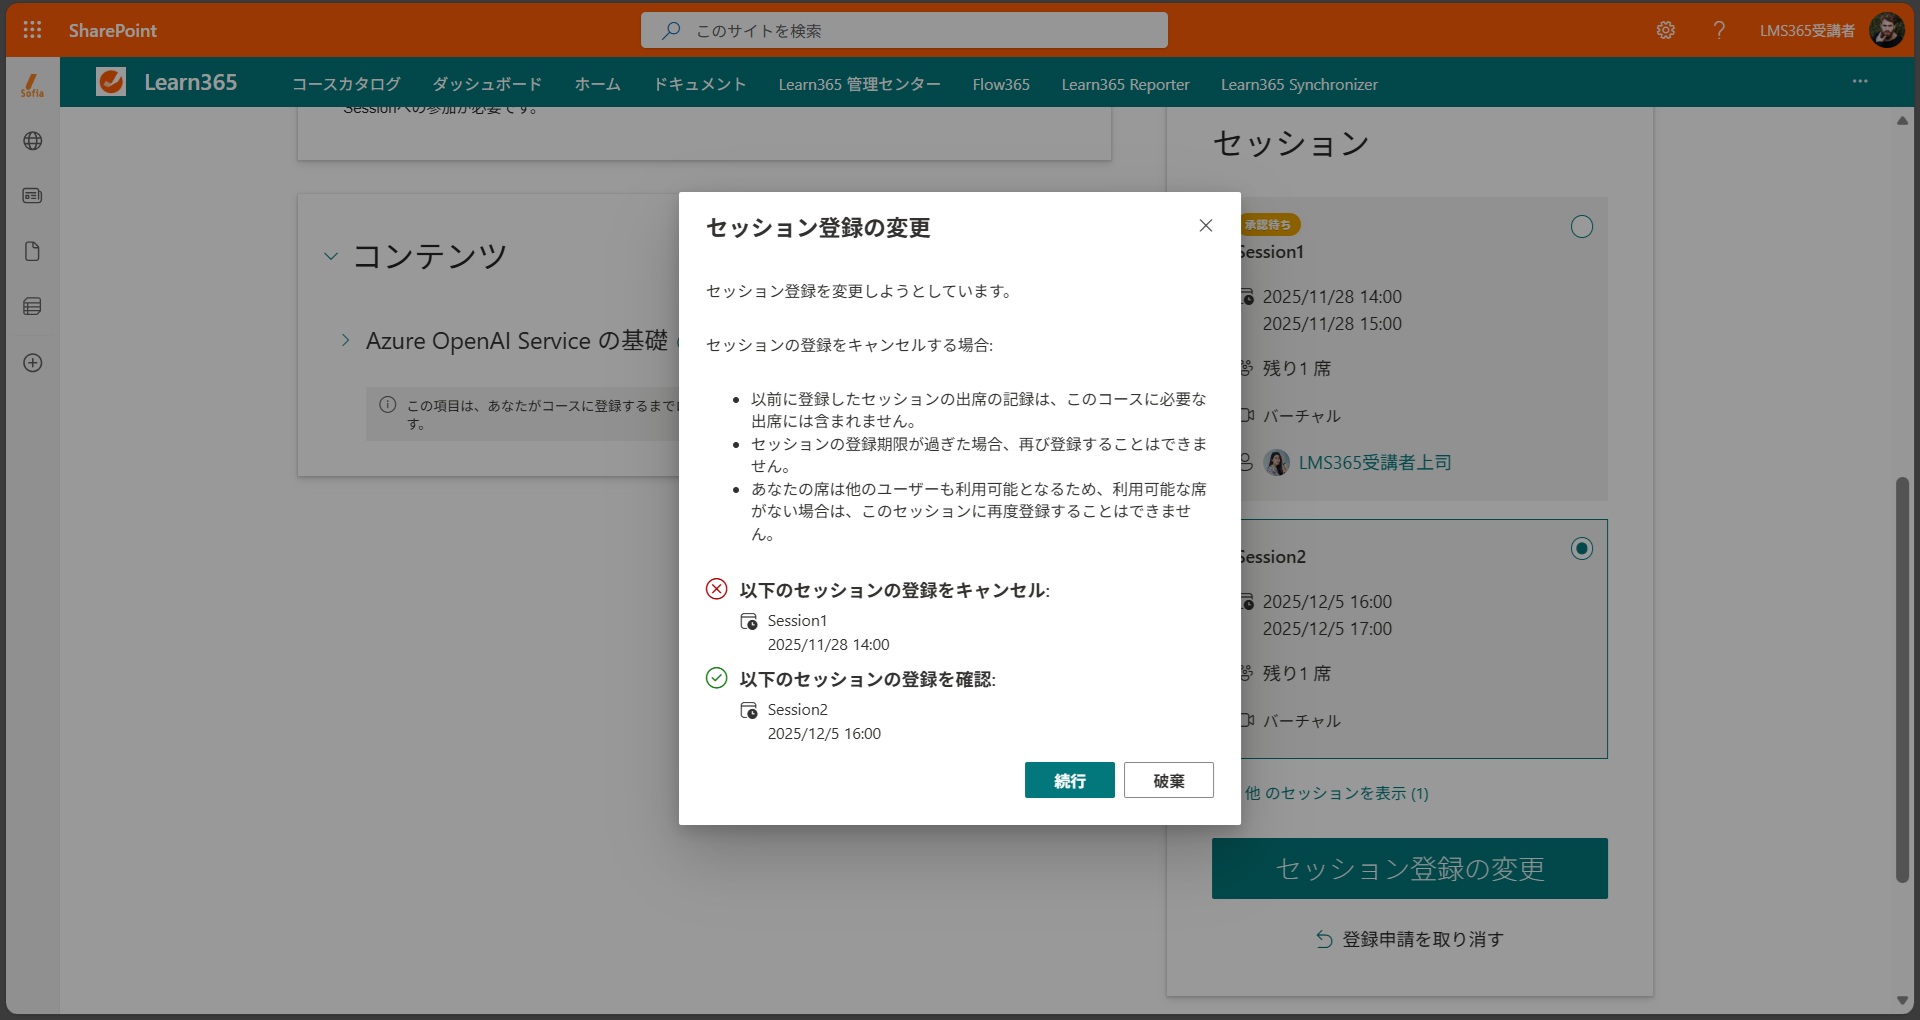Open the LMS365受講者 profile avatar
The width and height of the screenshot is (1920, 1020).
tap(1886, 30)
